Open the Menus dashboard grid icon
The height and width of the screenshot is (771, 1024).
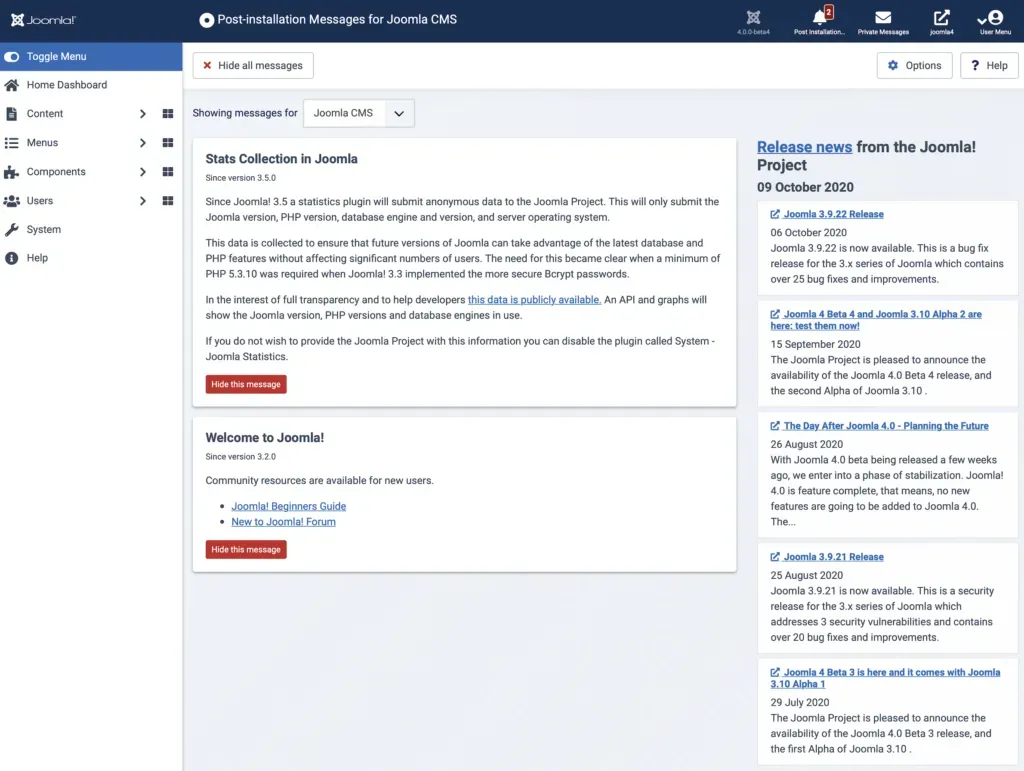(x=167, y=142)
